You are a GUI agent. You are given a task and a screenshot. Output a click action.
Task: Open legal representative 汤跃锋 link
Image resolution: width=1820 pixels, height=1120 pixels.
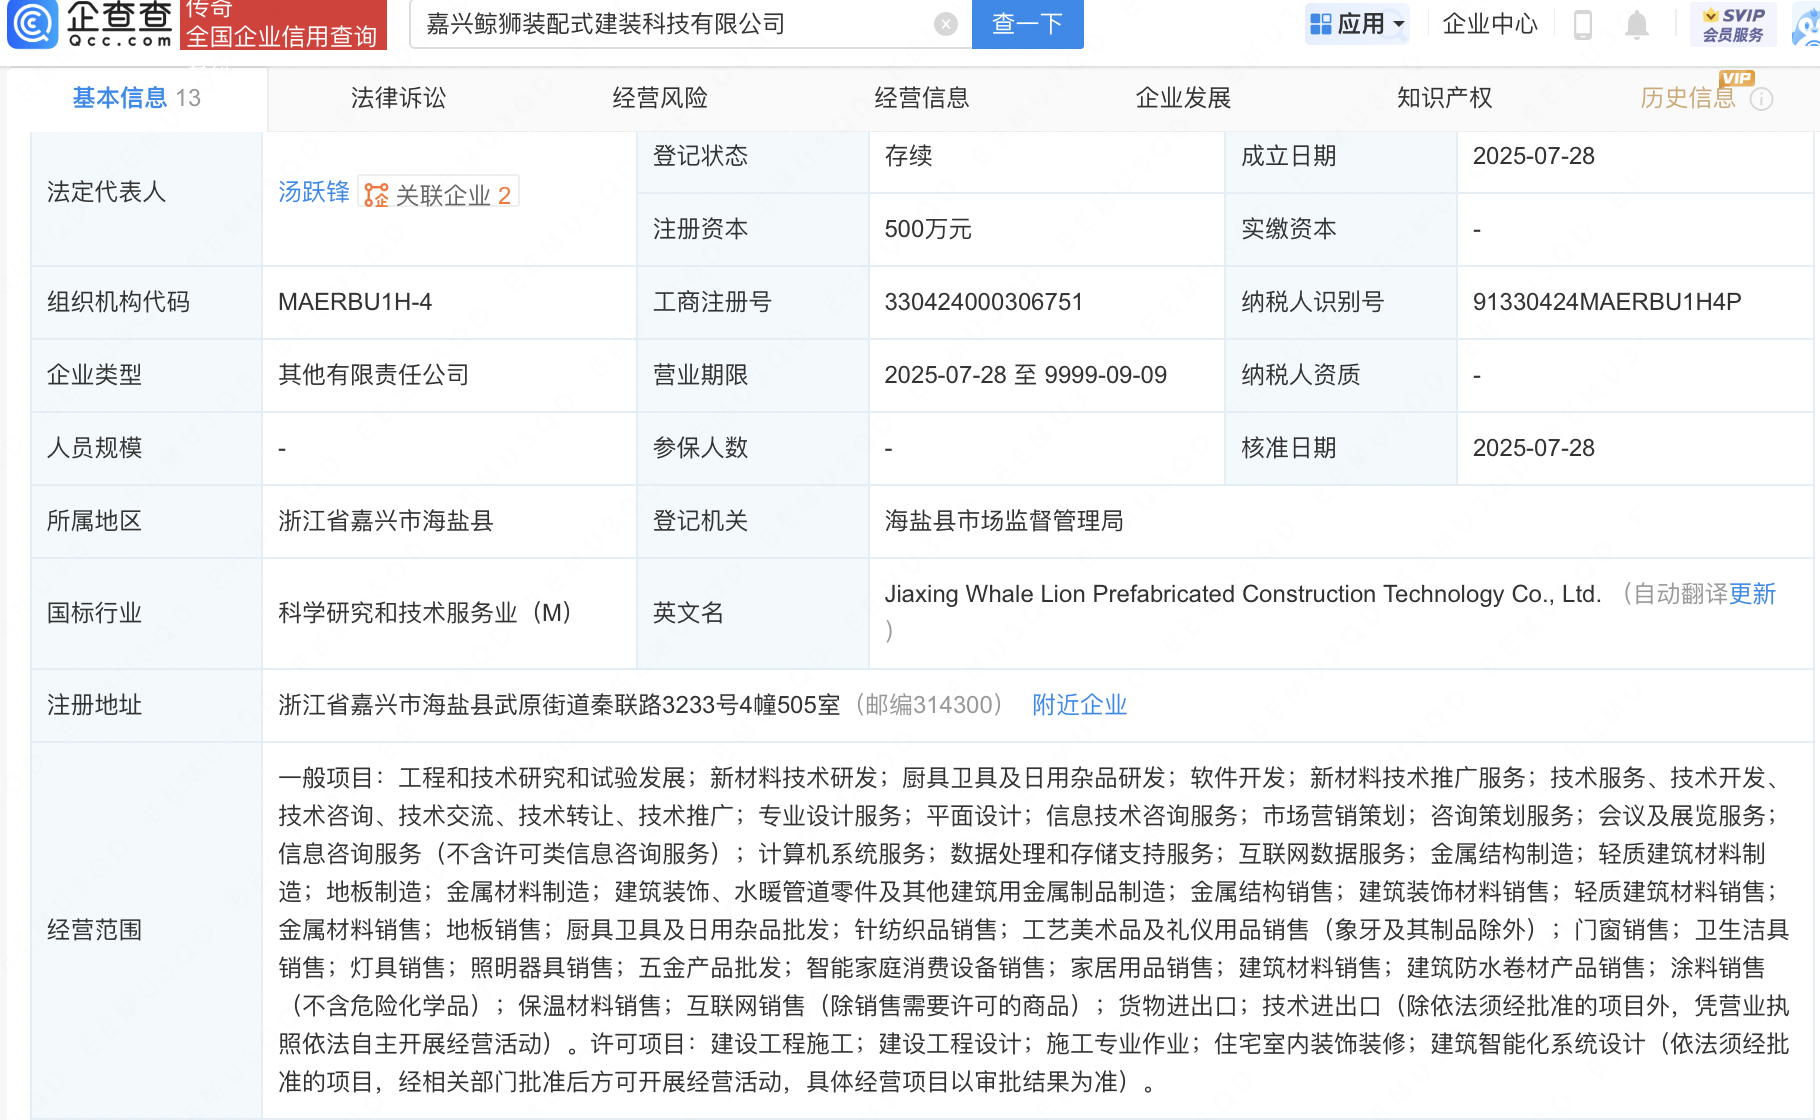(313, 192)
